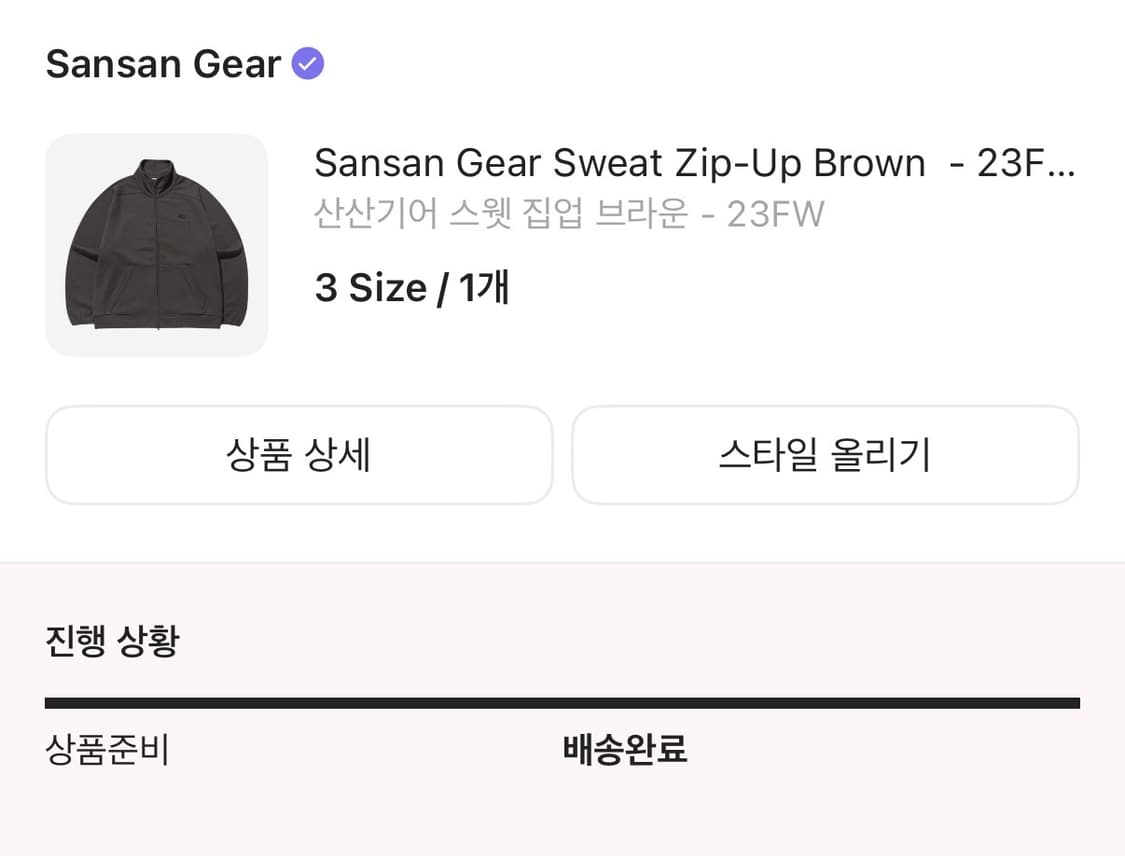
Task: Click the purple verified badge next to Sansan Gear
Action: [308, 63]
